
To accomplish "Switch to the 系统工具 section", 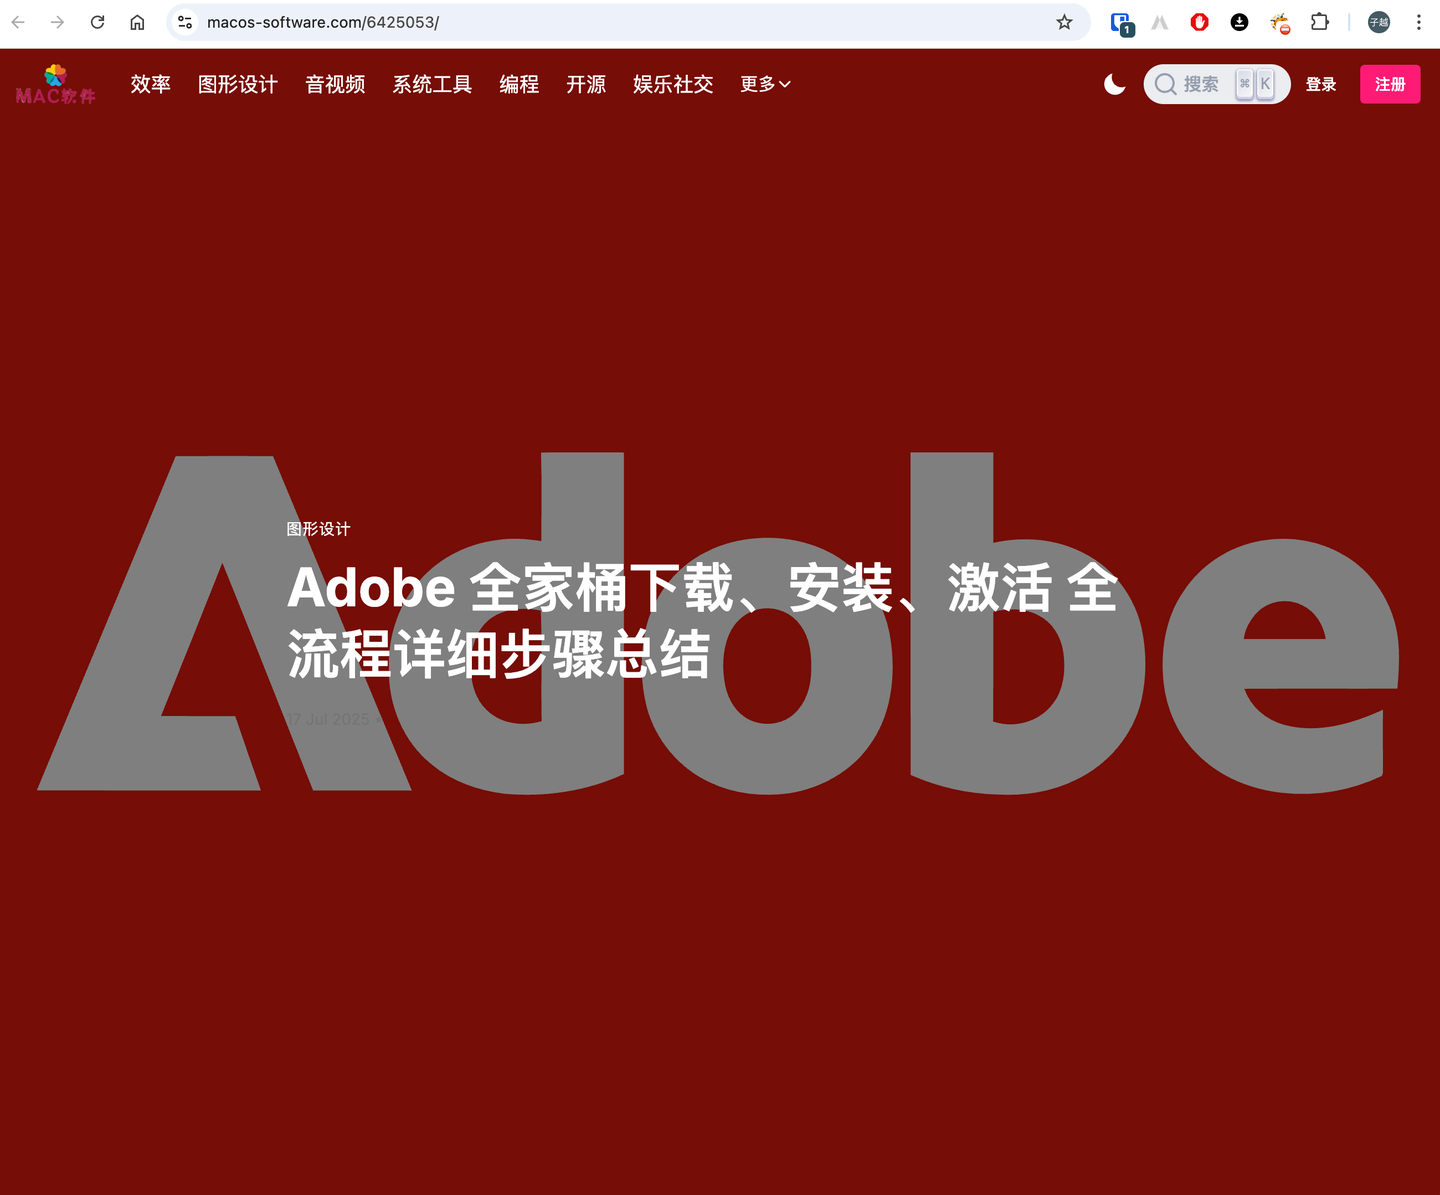I will 432,84.
